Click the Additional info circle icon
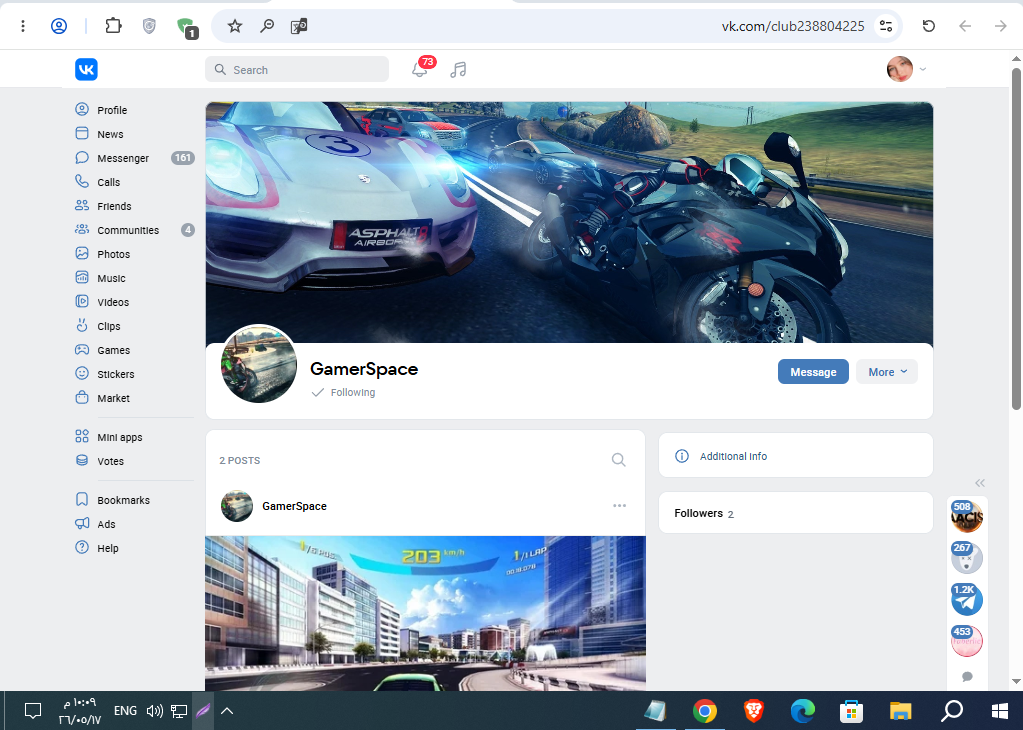 682,456
